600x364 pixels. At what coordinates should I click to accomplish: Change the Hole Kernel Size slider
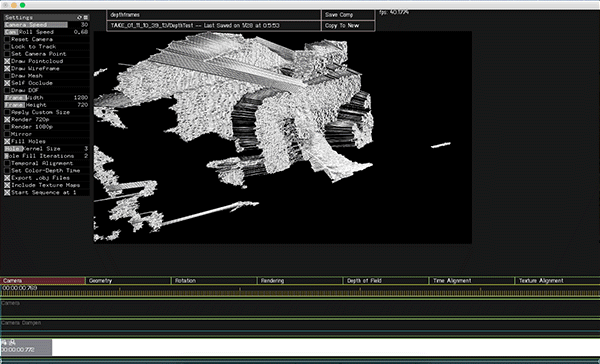click(x=47, y=149)
